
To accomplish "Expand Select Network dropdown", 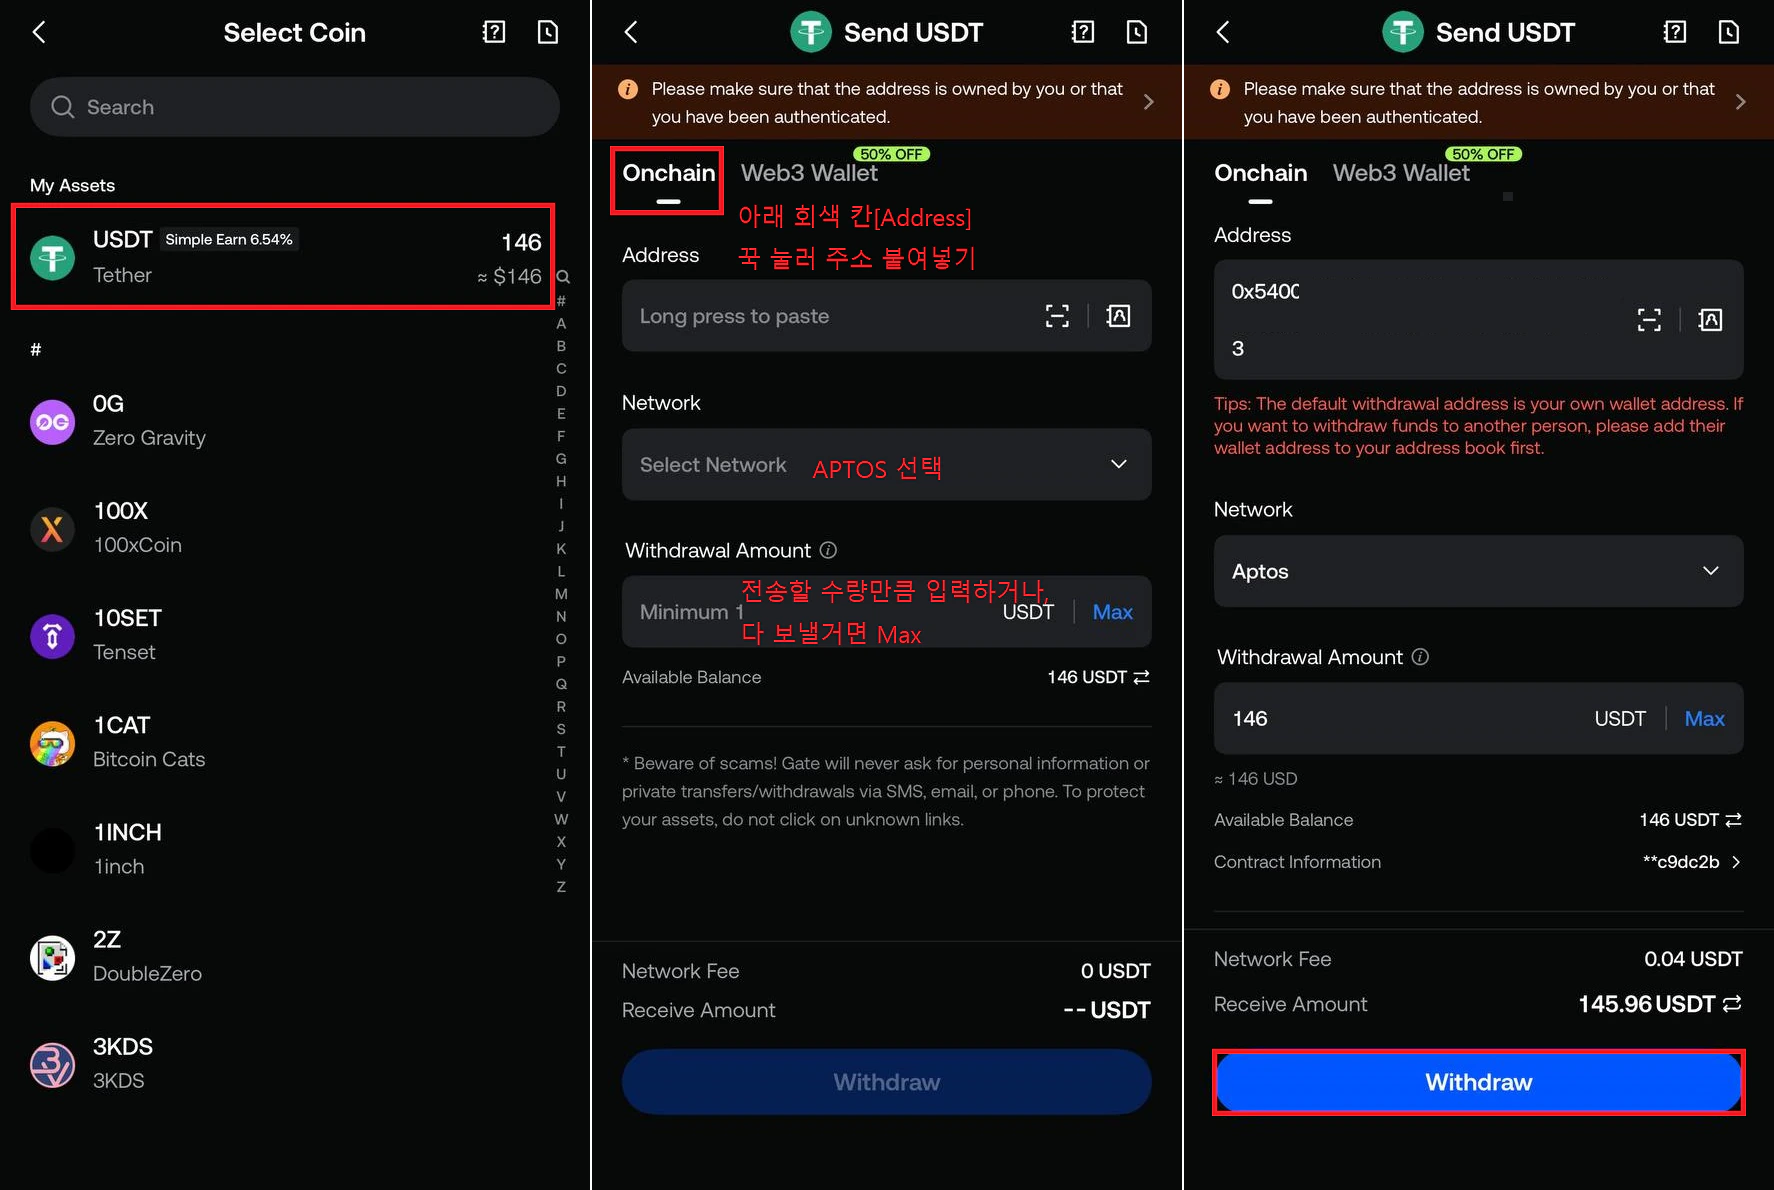I will 887,464.
